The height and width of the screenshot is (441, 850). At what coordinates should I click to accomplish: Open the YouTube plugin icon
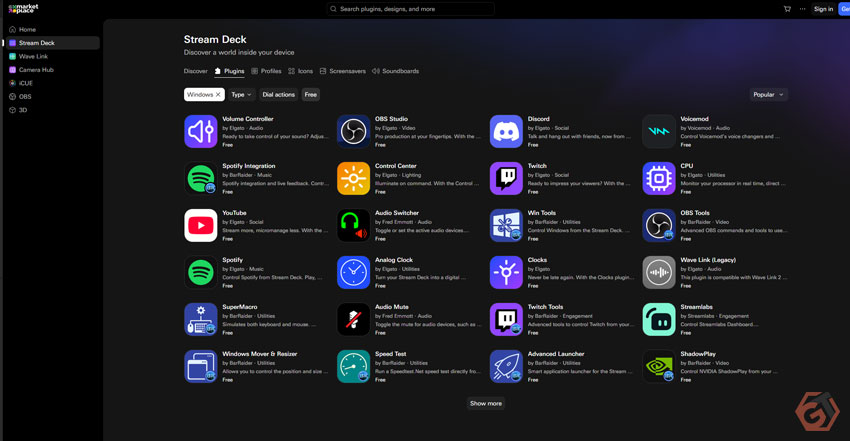(201, 225)
